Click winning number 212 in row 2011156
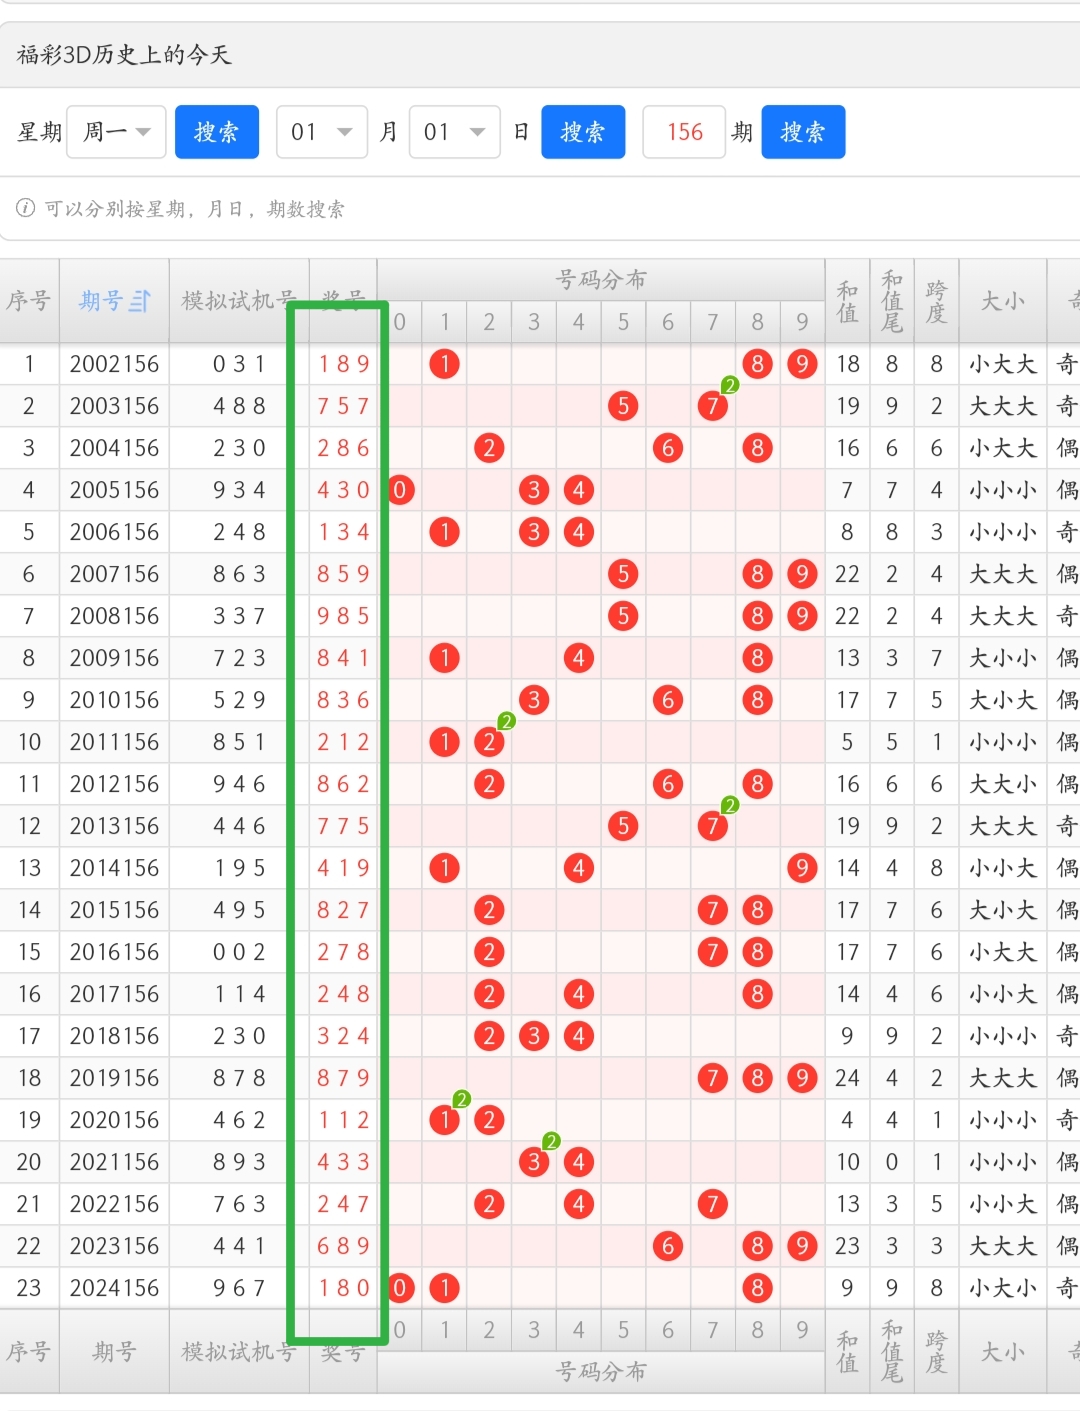The width and height of the screenshot is (1080, 1411). [343, 742]
